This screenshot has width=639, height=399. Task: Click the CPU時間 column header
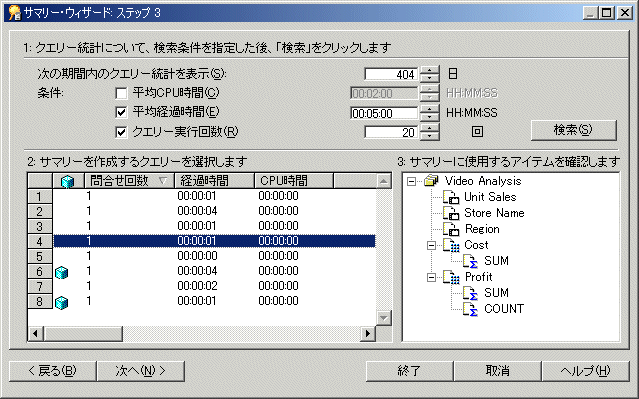click(294, 181)
